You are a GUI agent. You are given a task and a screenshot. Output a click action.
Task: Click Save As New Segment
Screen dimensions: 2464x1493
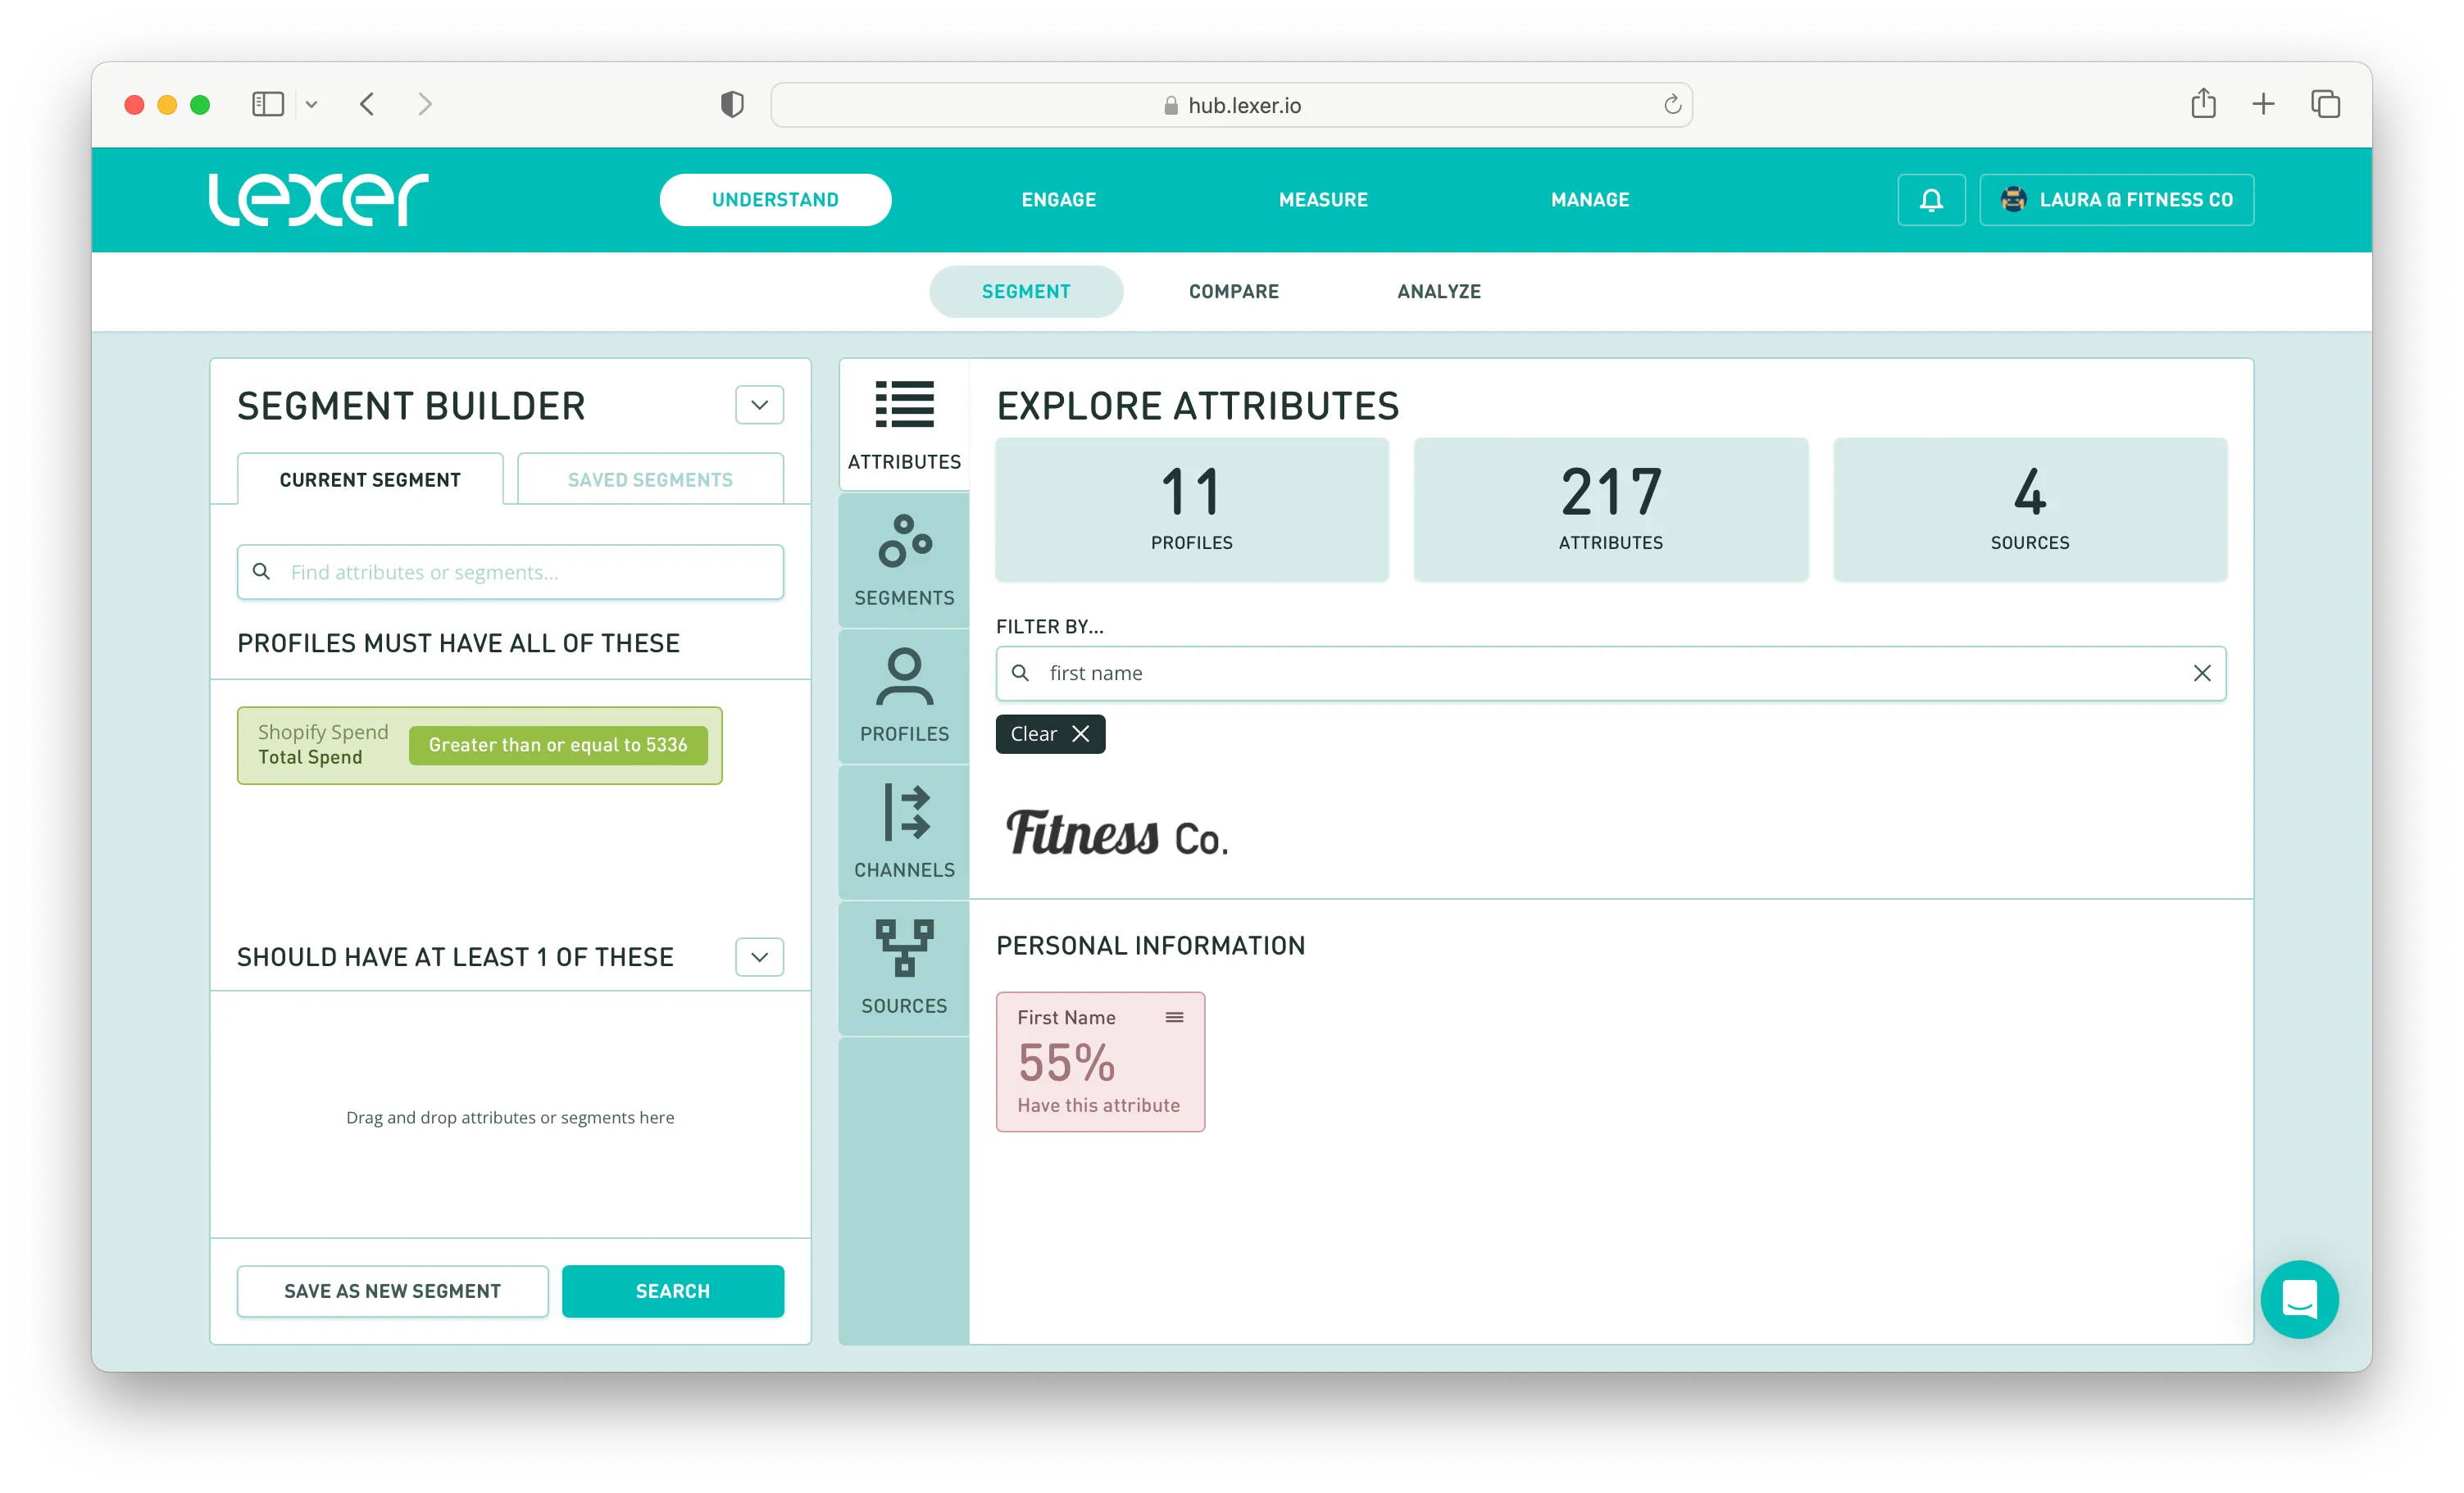pyautogui.click(x=392, y=1291)
